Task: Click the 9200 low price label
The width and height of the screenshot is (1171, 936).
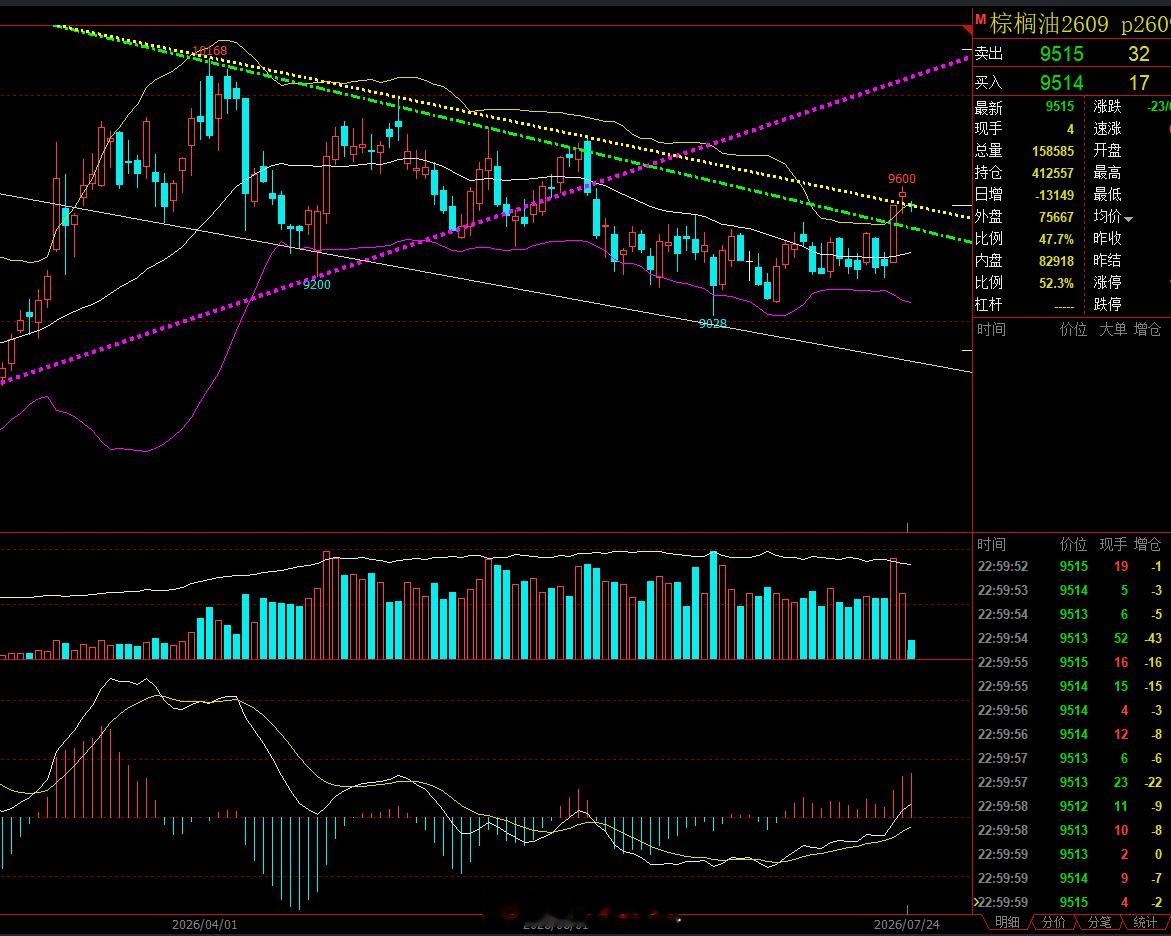Action: [317, 285]
